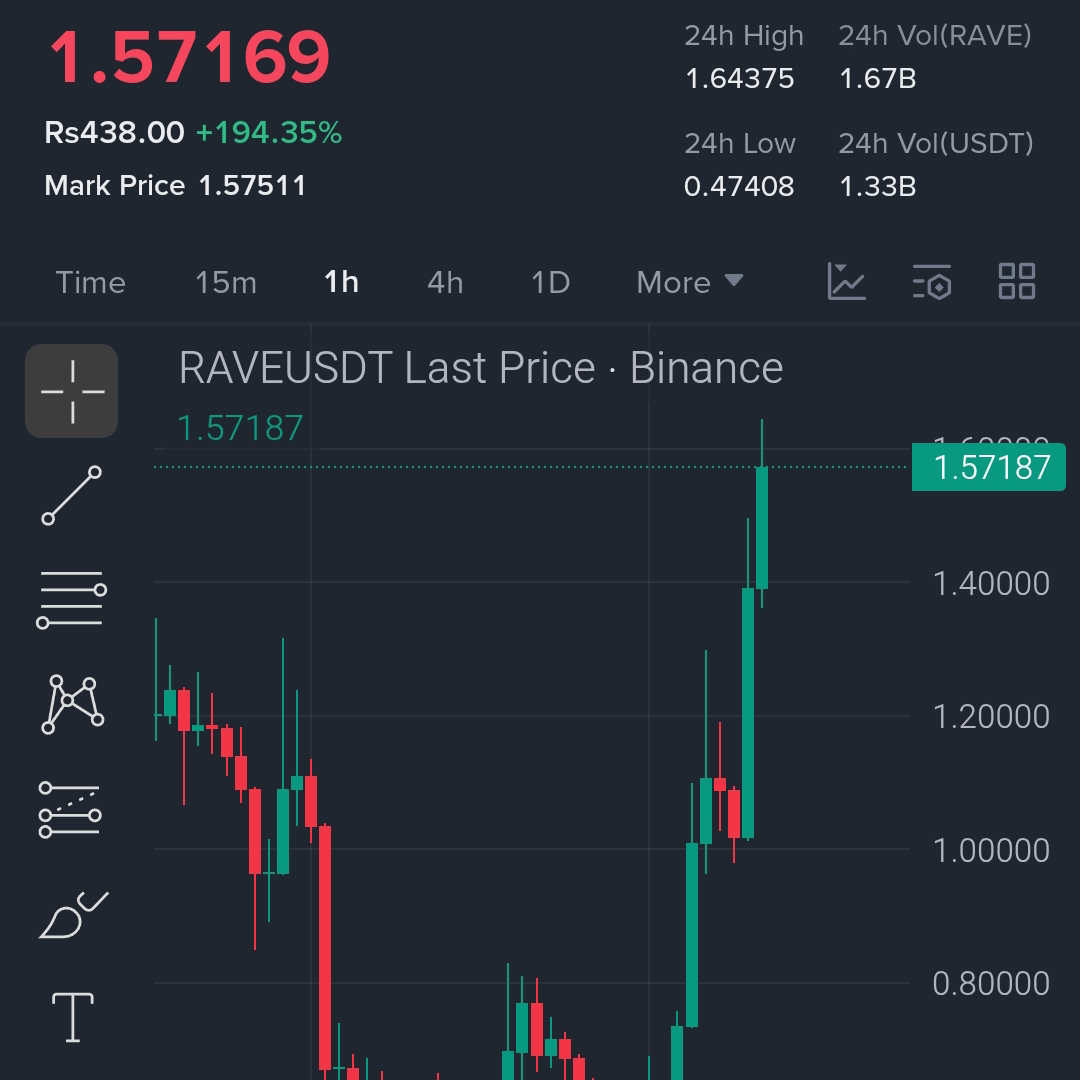This screenshot has width=1080, height=1080.
Task: Switch chart to Time view
Action: tap(90, 282)
